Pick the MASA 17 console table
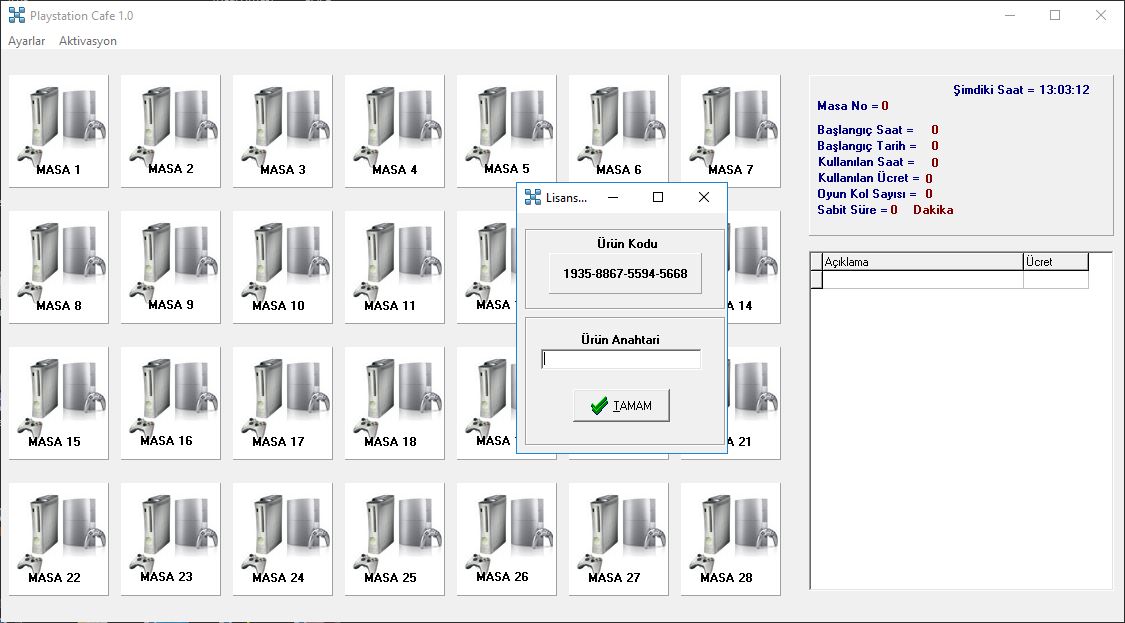Image resolution: width=1125 pixels, height=623 pixels. coord(283,403)
